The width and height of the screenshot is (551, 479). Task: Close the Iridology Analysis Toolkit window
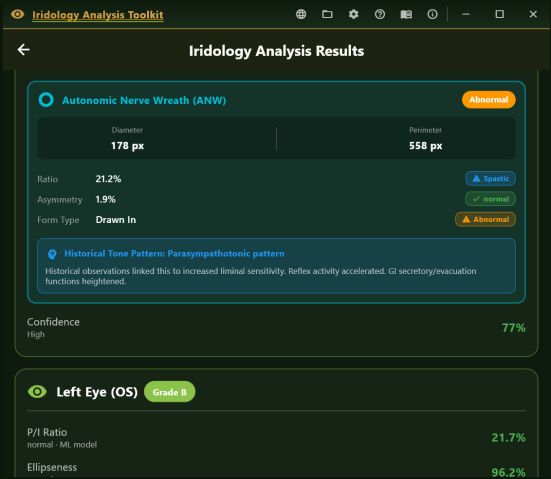pos(533,14)
